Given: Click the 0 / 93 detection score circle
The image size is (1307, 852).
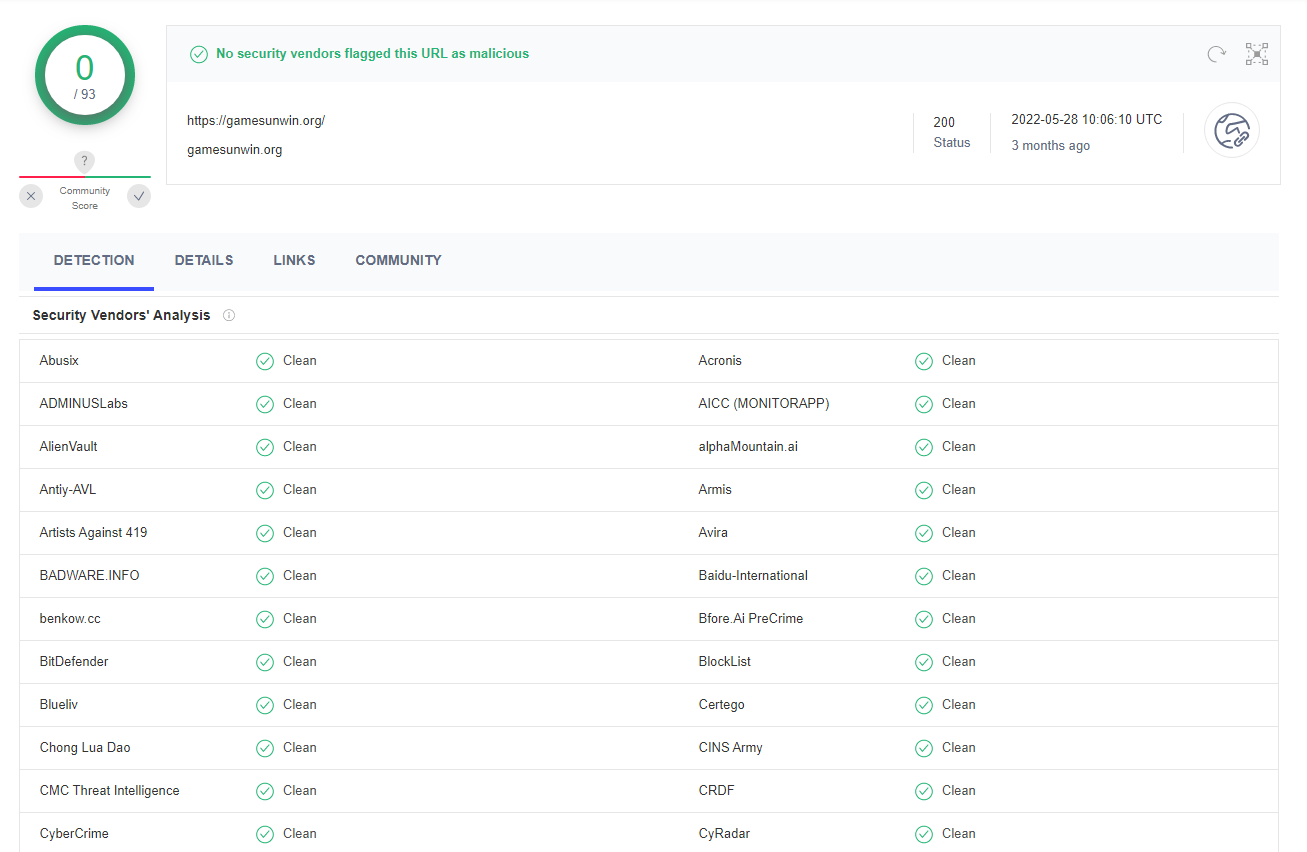Looking at the screenshot, I should (x=85, y=76).
